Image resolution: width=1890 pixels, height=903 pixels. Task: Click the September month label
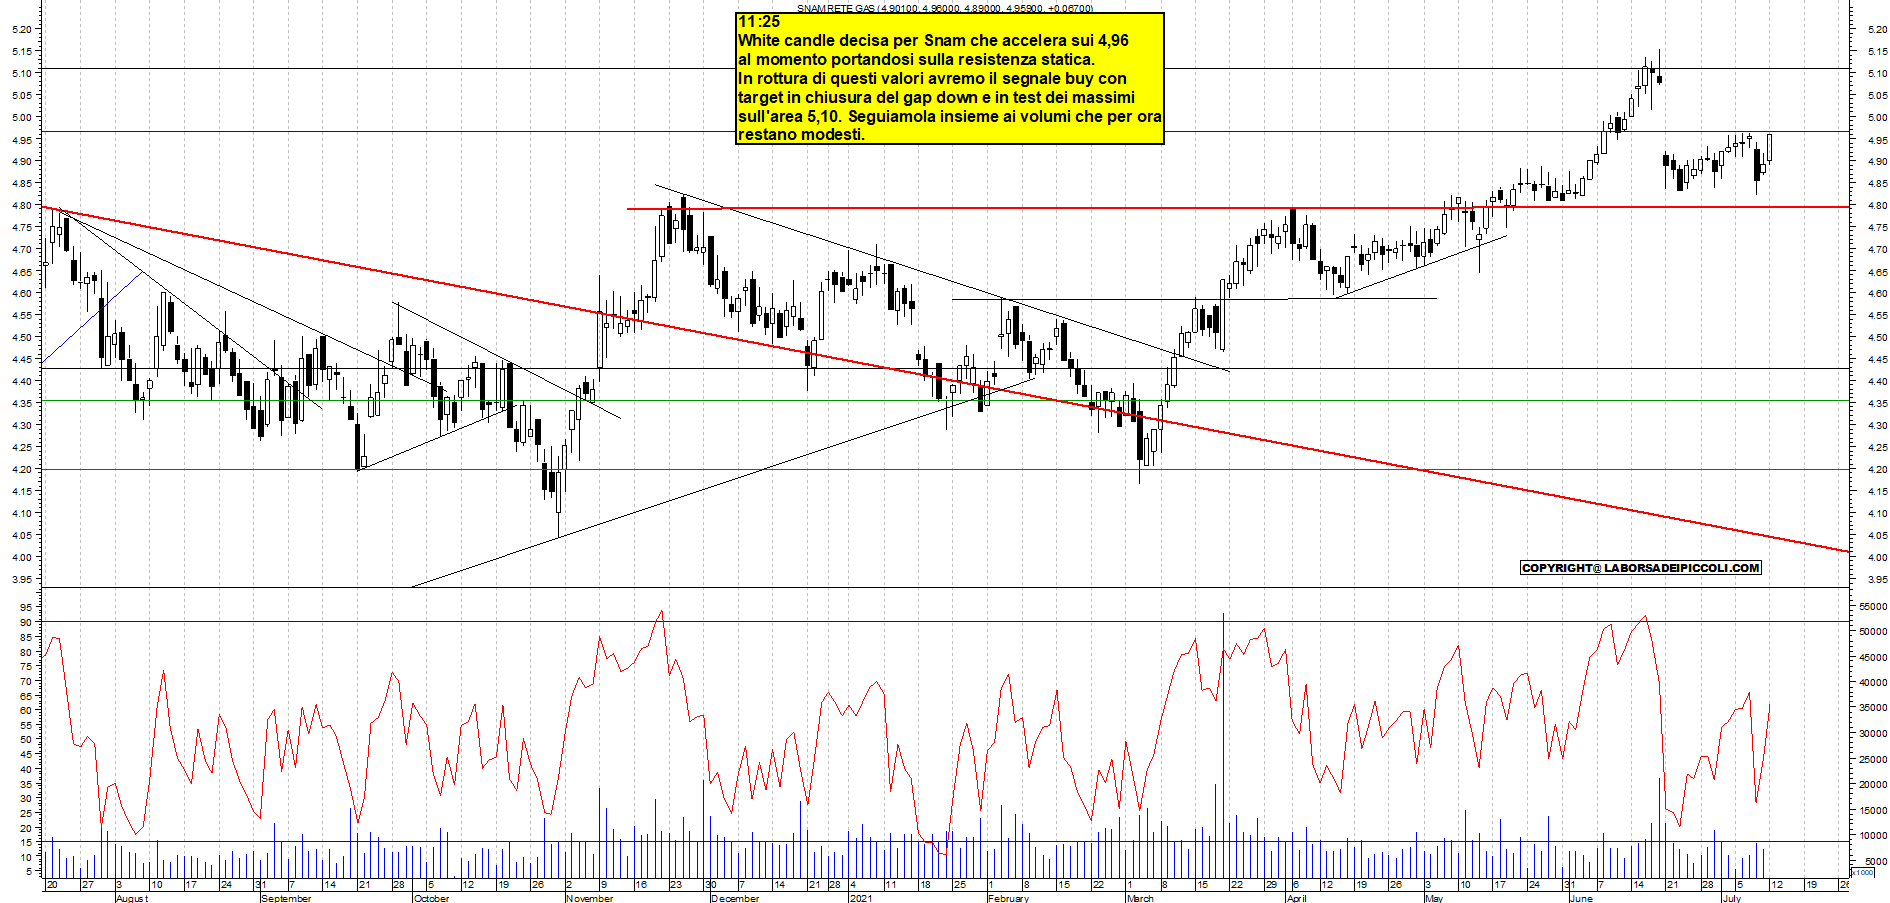click(286, 898)
